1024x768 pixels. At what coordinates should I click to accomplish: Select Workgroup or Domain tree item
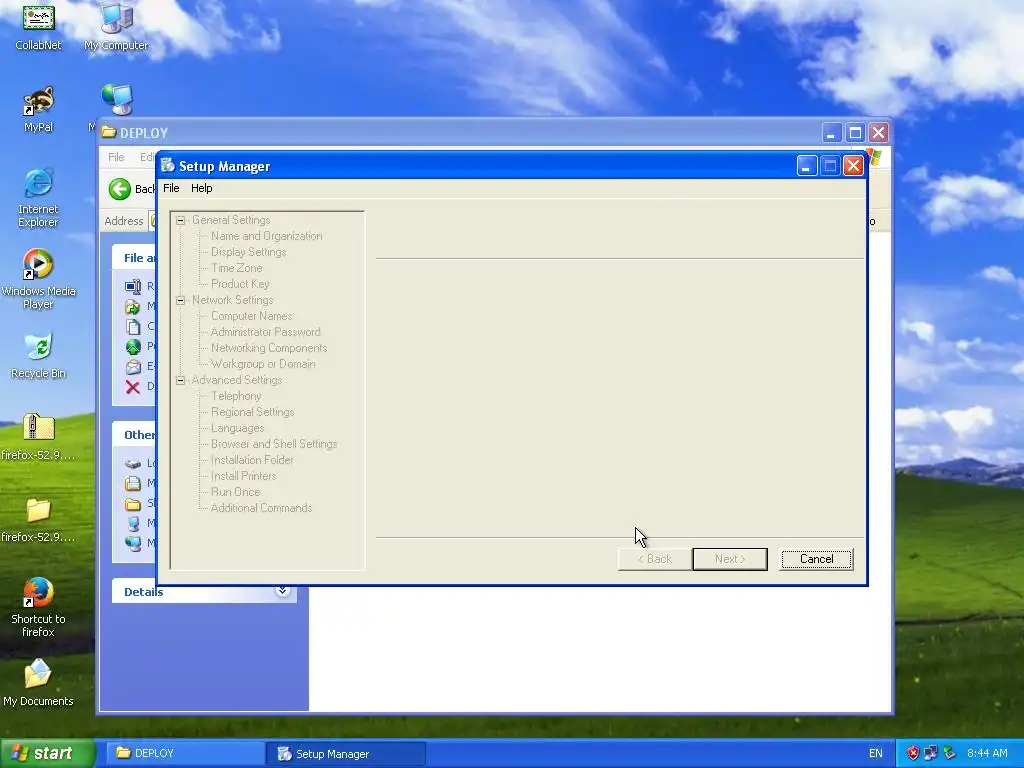(x=263, y=364)
